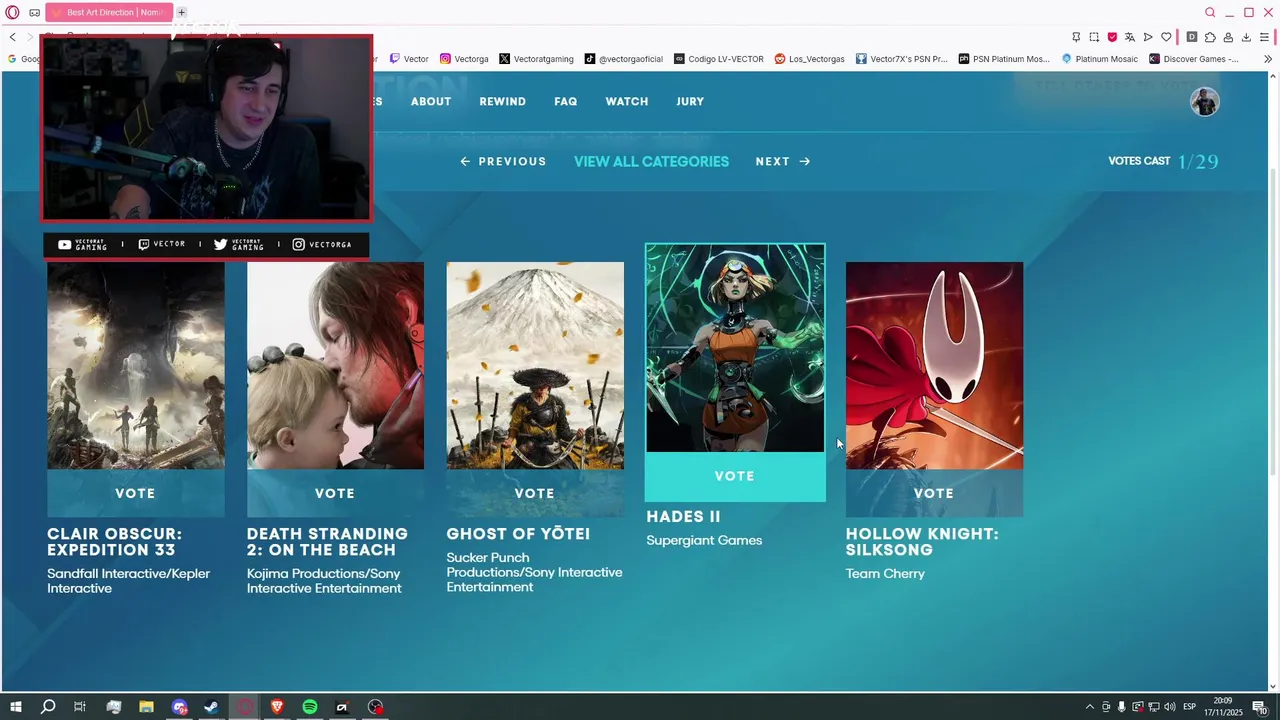The width and height of the screenshot is (1280, 720).
Task: Open the Vectorga Instagram bookmark
Action: pos(464,59)
